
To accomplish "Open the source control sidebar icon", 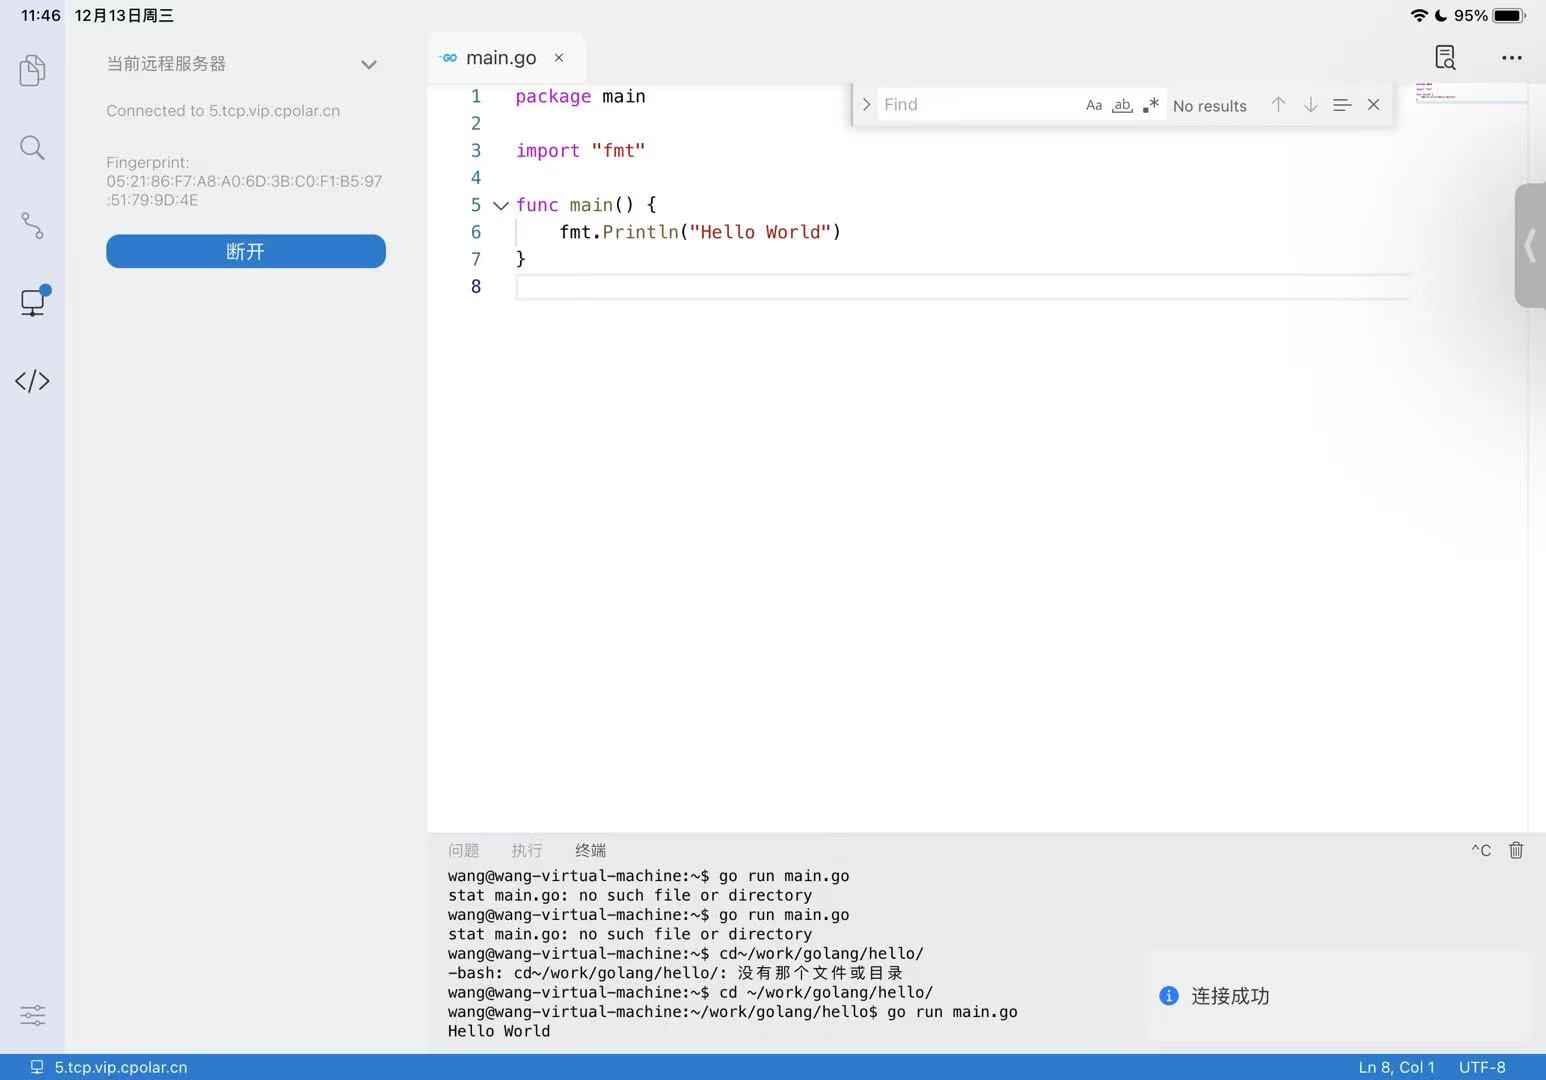I will tap(32, 225).
